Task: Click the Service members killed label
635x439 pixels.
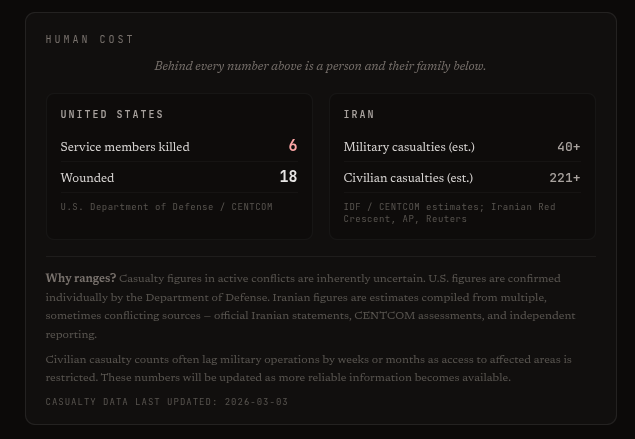Action: click(125, 147)
